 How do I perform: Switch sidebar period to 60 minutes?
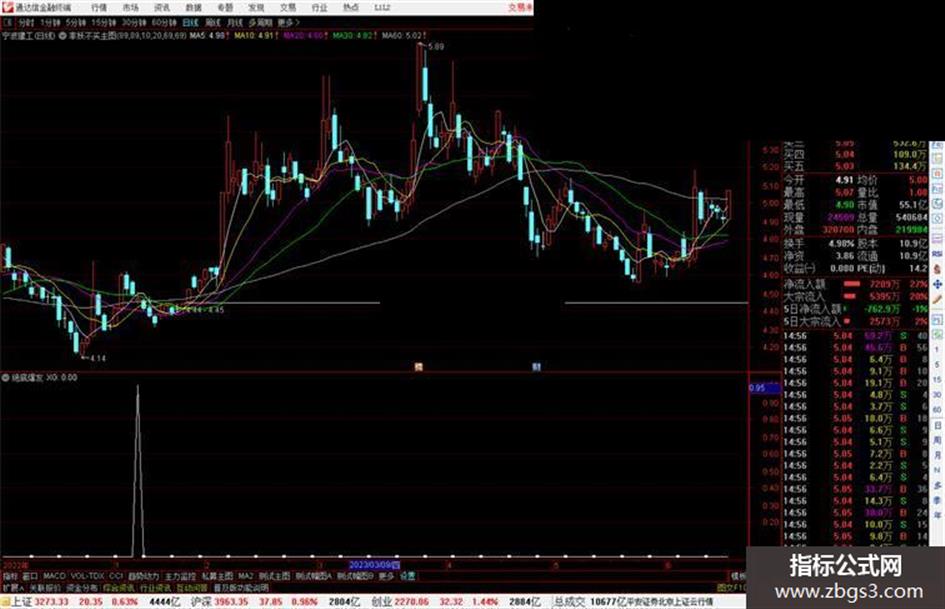click(938, 409)
